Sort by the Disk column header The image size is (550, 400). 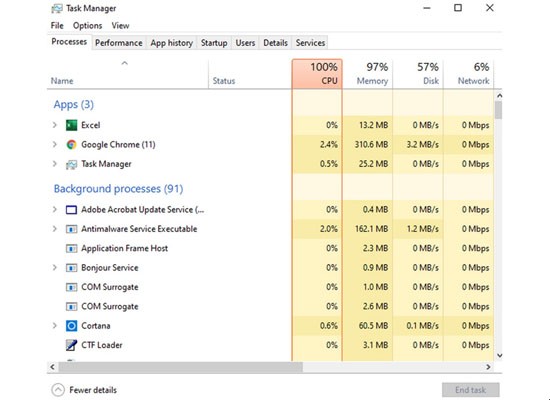pyautogui.click(x=418, y=74)
